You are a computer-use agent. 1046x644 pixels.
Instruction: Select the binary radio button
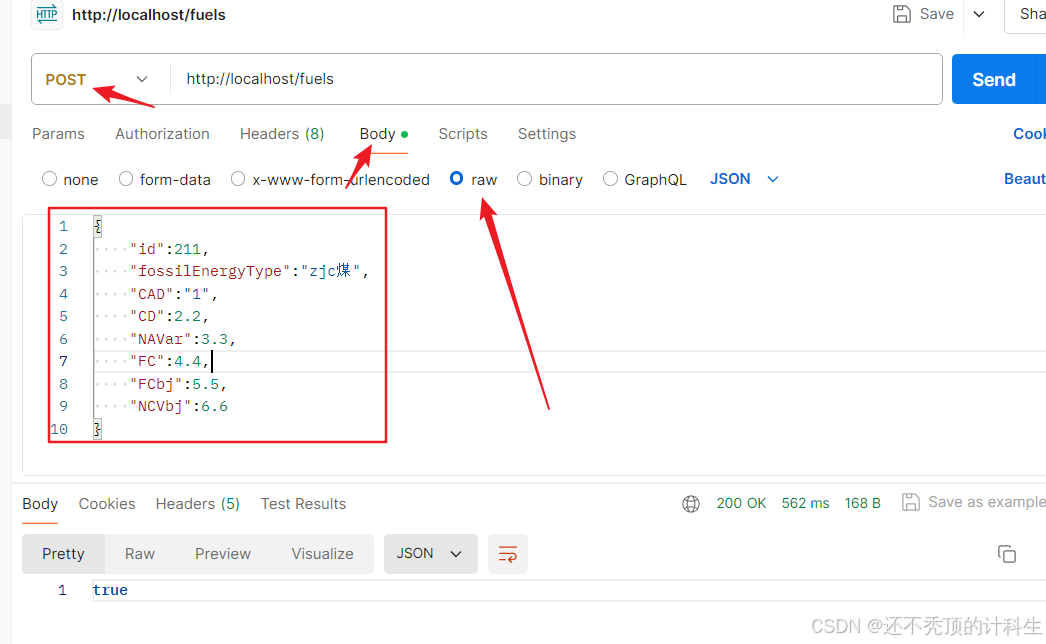(524, 179)
